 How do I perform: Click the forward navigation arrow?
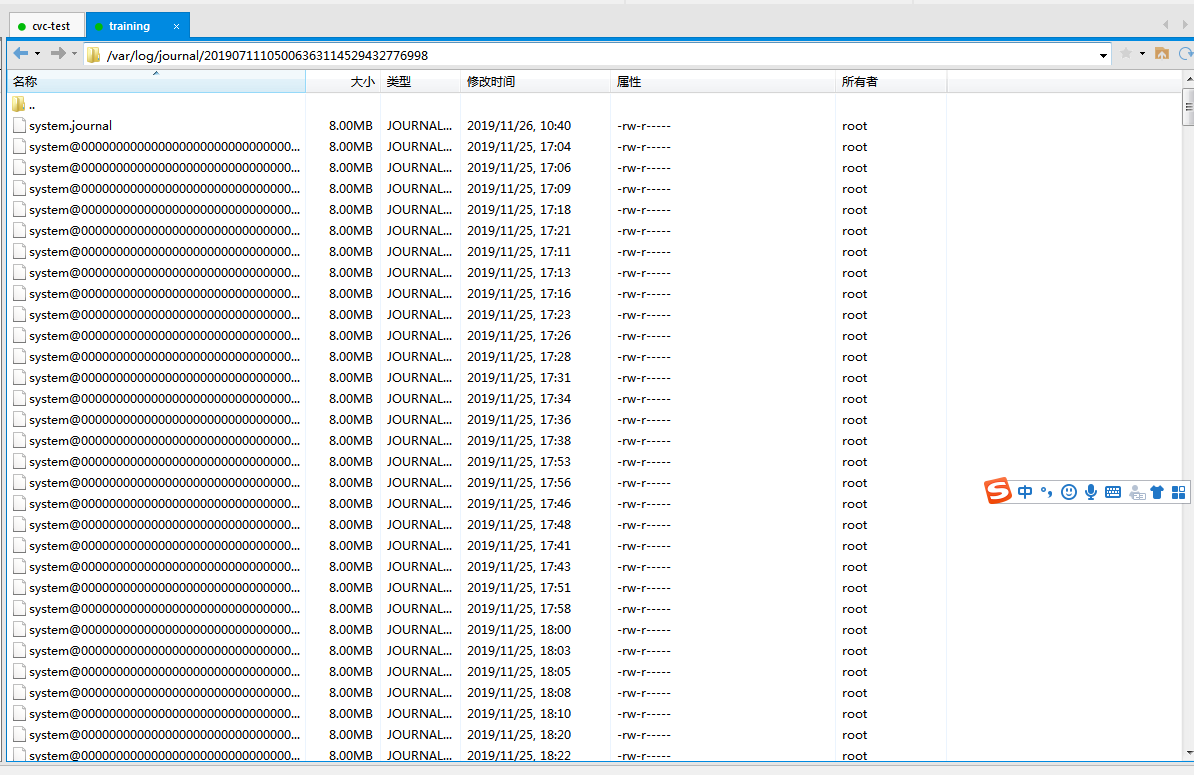pyautogui.click(x=58, y=55)
